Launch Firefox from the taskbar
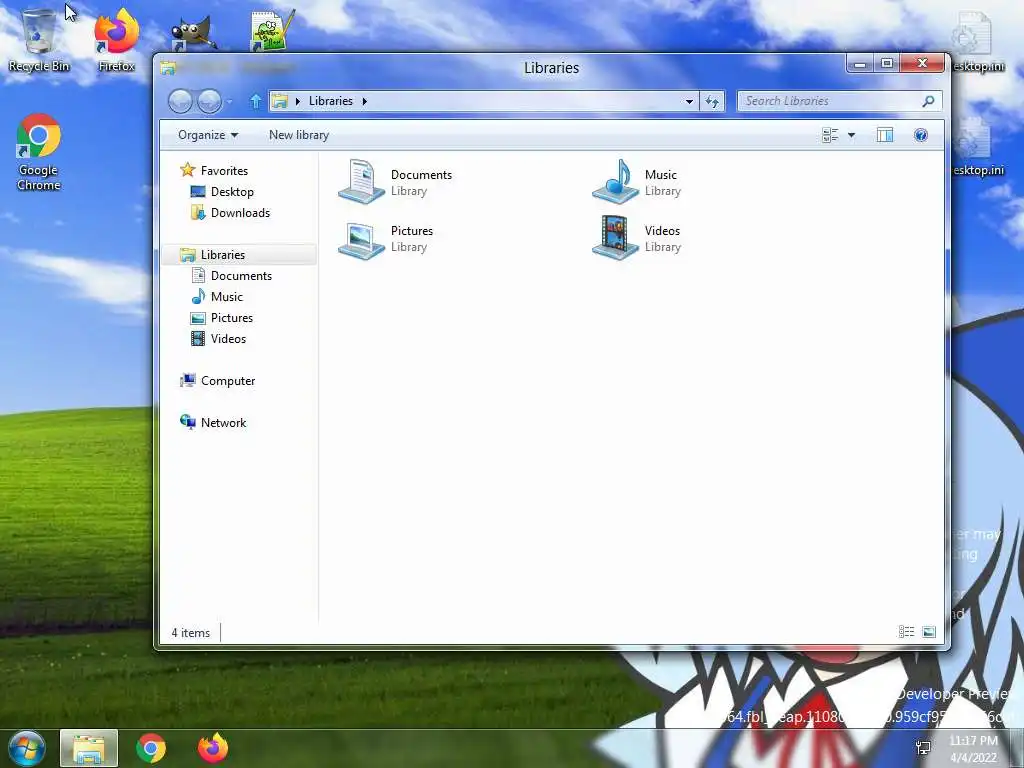The width and height of the screenshot is (1024, 768). [213, 748]
